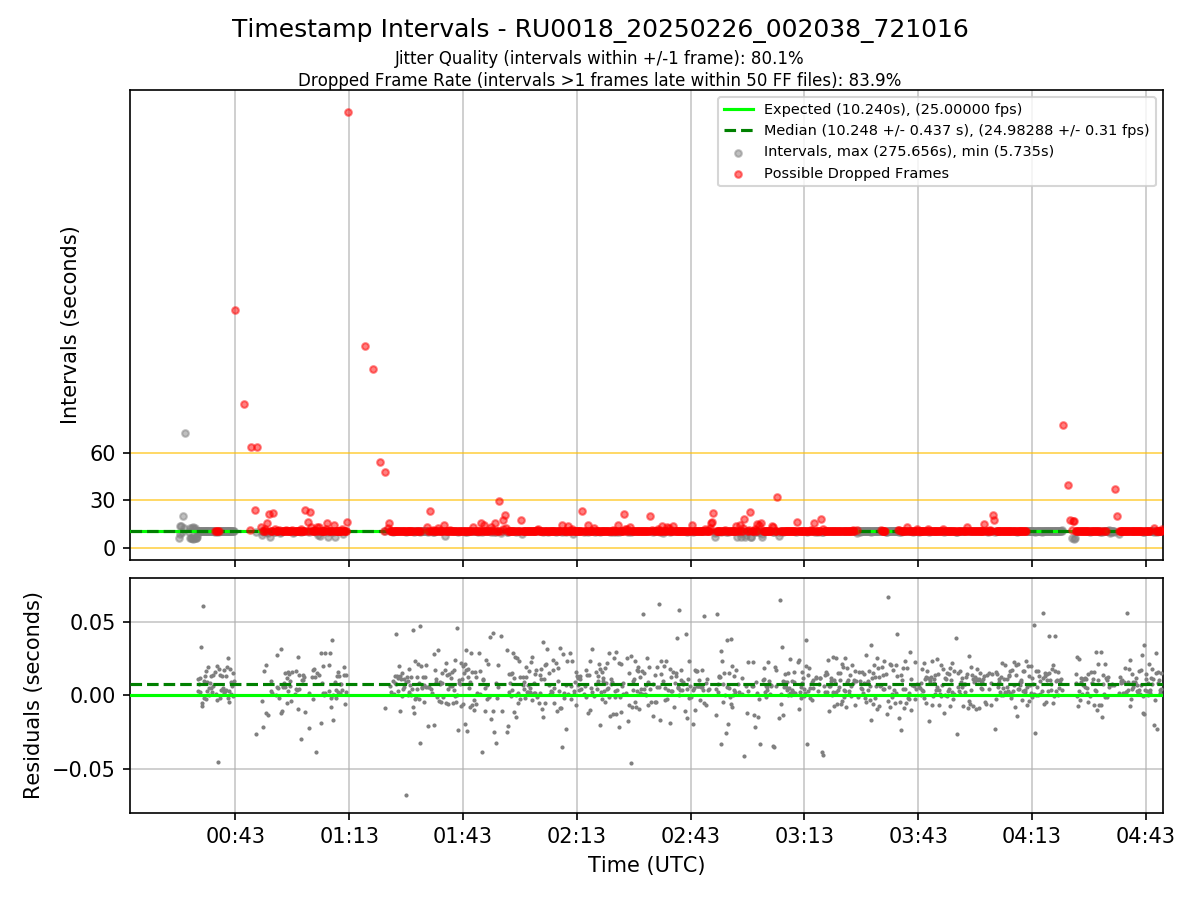This screenshot has width=1200, height=900.
Task: Click the 03:13 time tick label
Action: [x=804, y=834]
